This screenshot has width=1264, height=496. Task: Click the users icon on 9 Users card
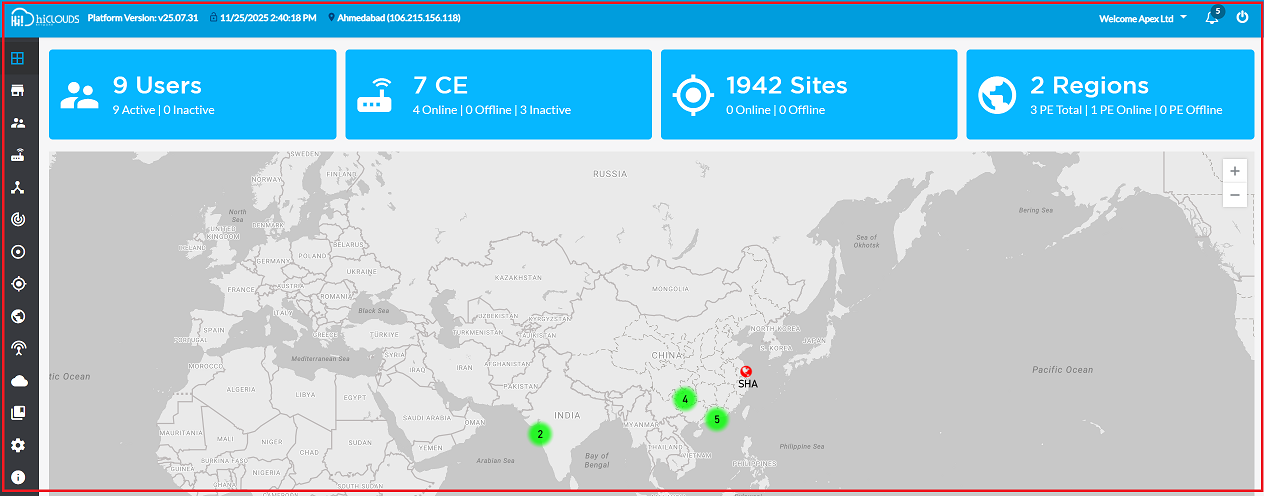pyautogui.click(x=80, y=95)
